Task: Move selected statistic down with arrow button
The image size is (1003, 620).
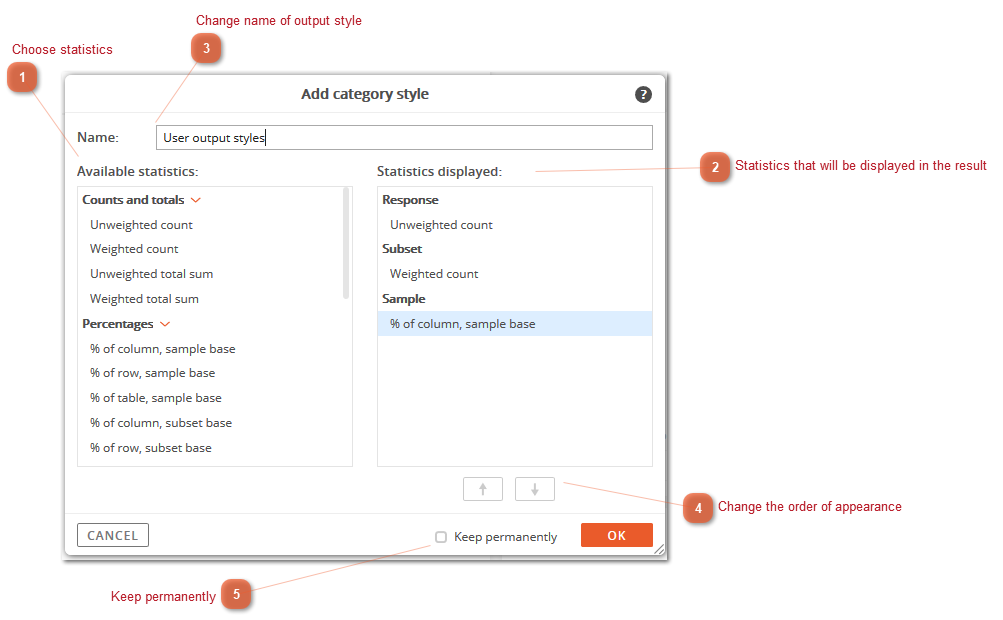Action: tap(535, 489)
